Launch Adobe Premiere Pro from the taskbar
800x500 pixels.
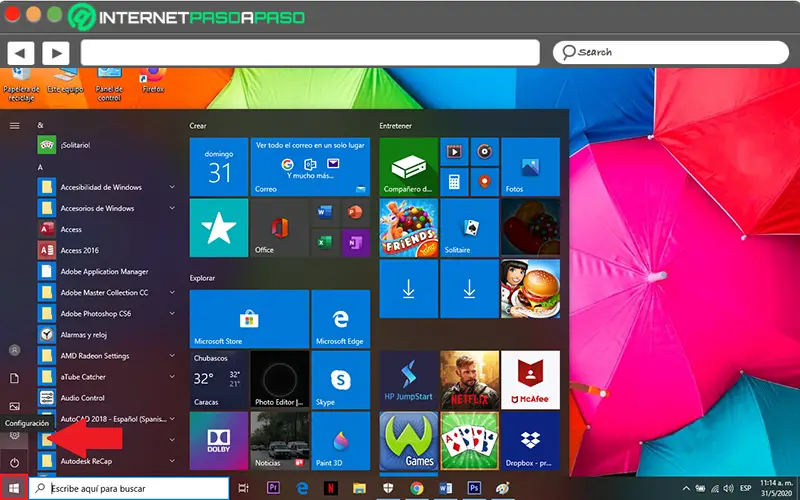pyautogui.click(x=273, y=488)
